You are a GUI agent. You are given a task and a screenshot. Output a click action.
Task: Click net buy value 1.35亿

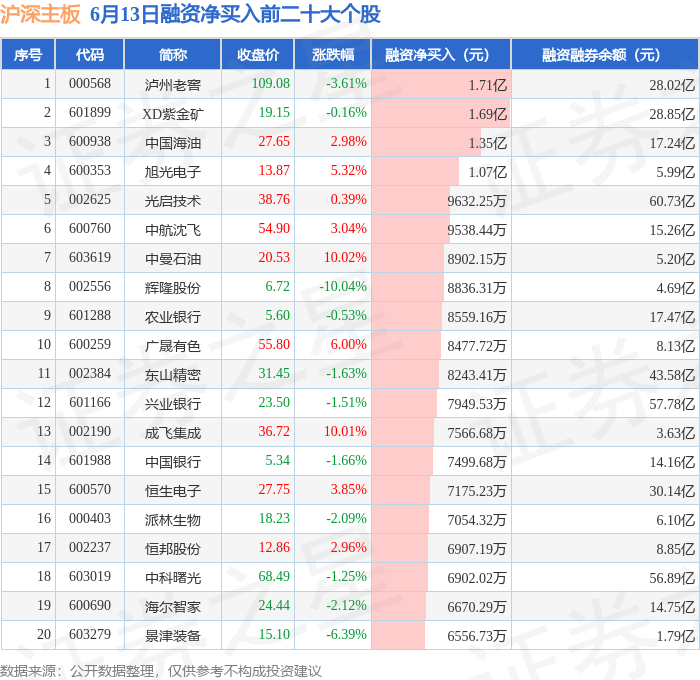[x=488, y=143]
